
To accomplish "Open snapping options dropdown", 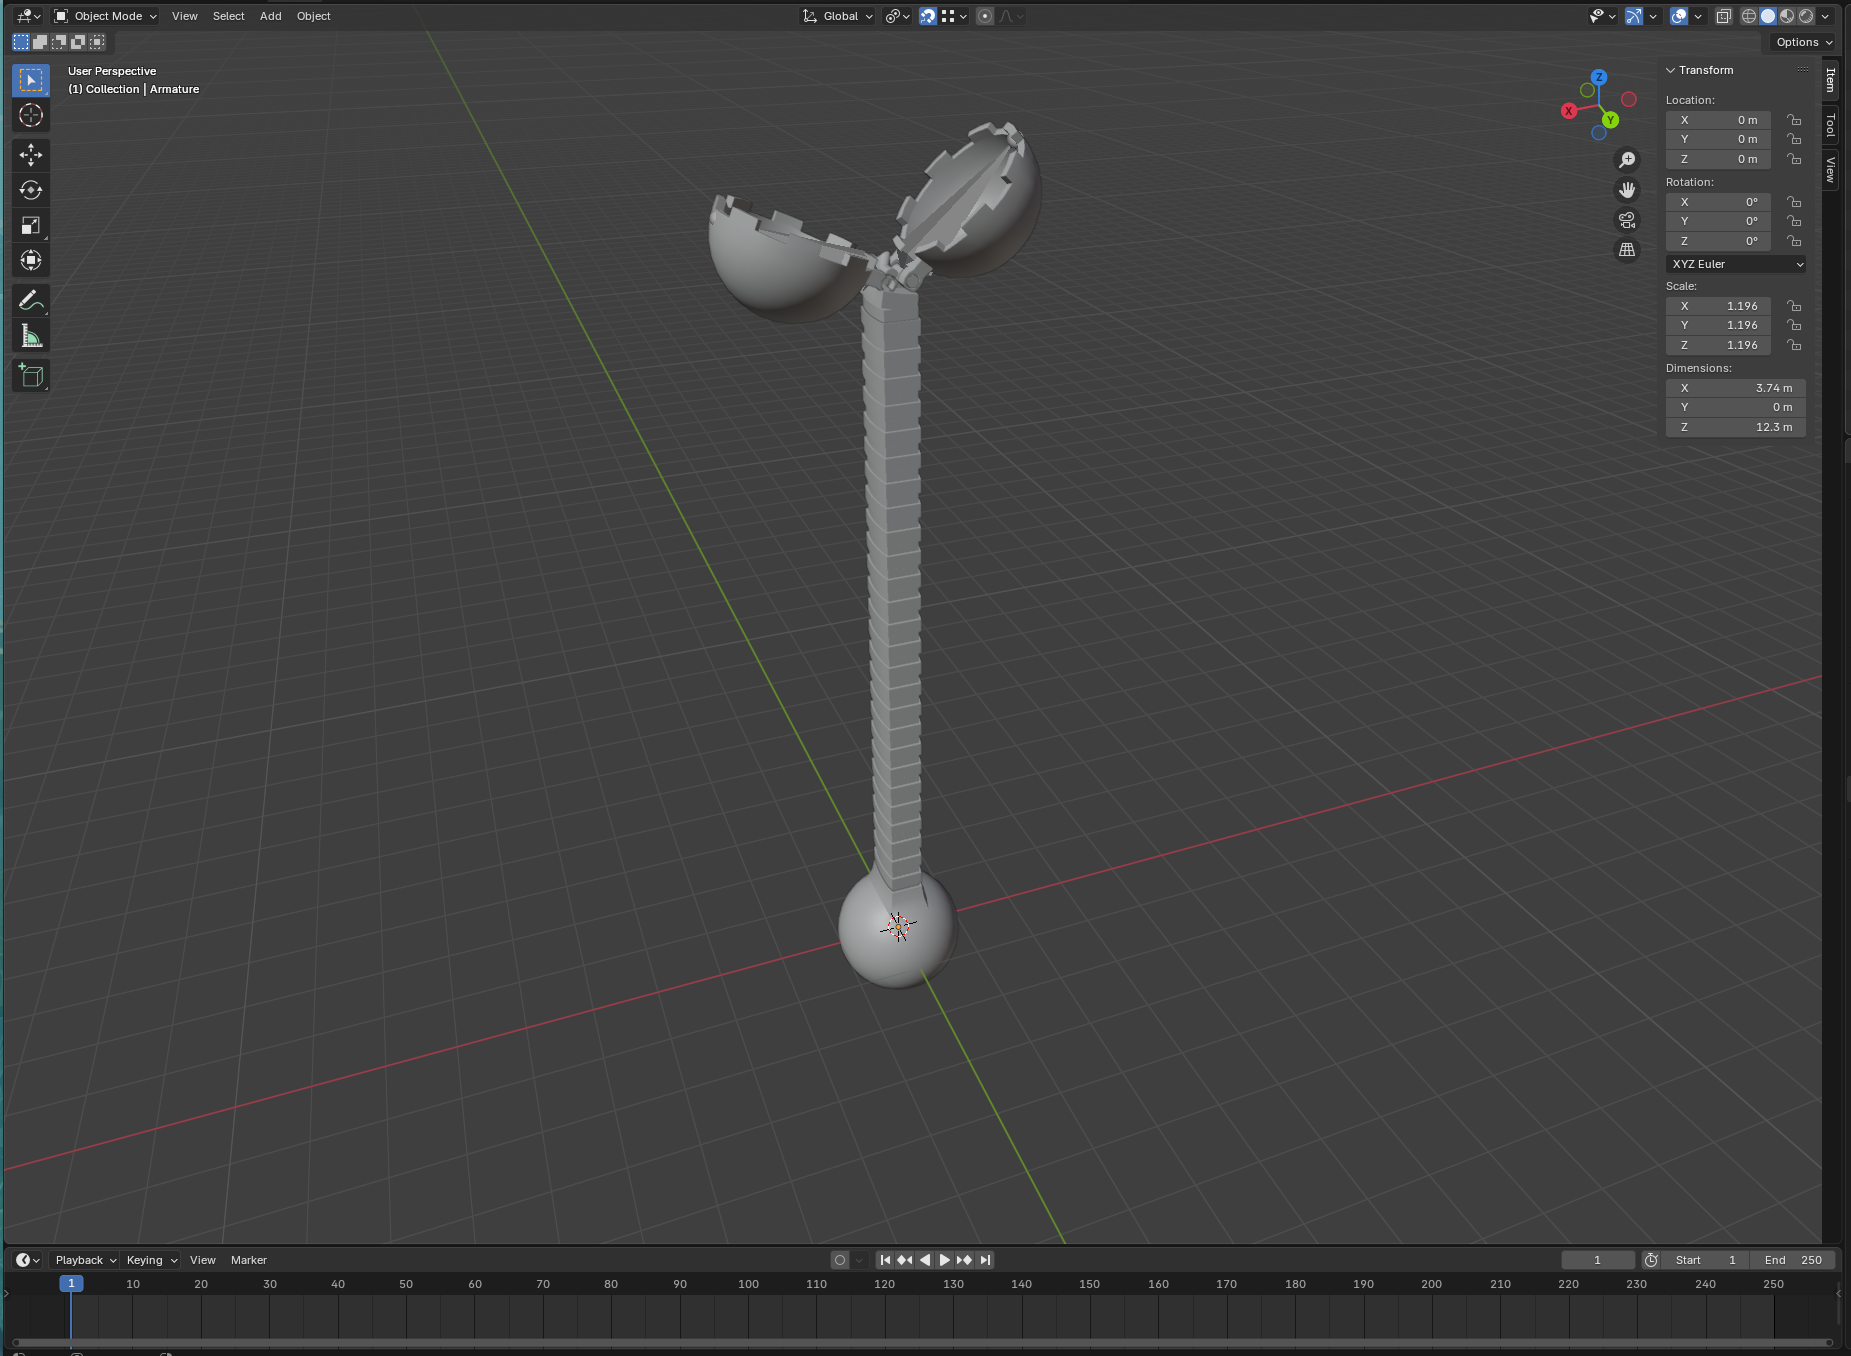I will click(954, 16).
